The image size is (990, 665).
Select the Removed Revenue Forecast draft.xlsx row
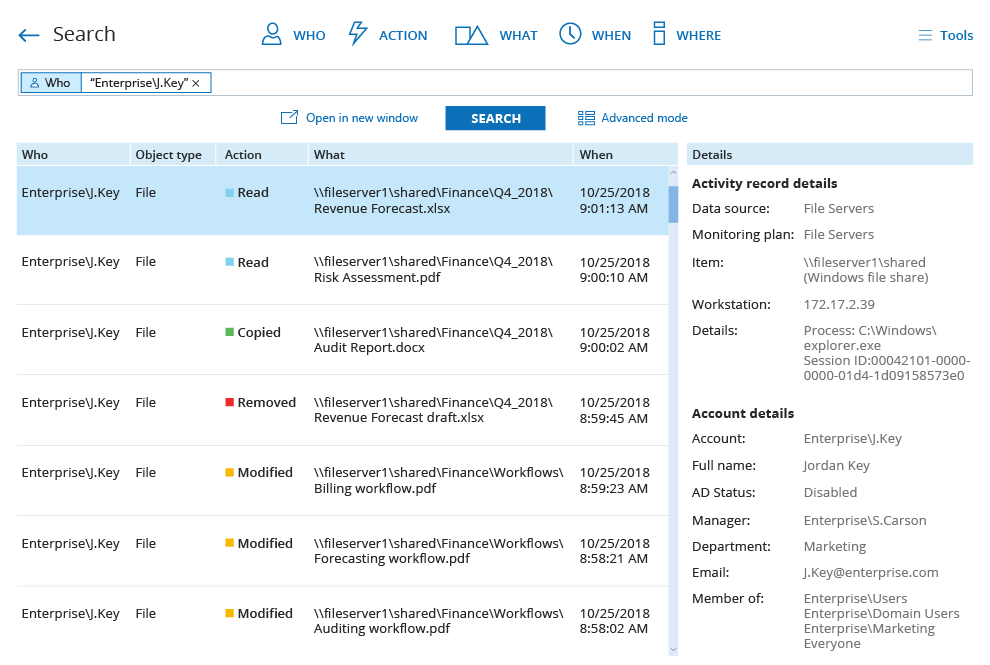(x=342, y=410)
